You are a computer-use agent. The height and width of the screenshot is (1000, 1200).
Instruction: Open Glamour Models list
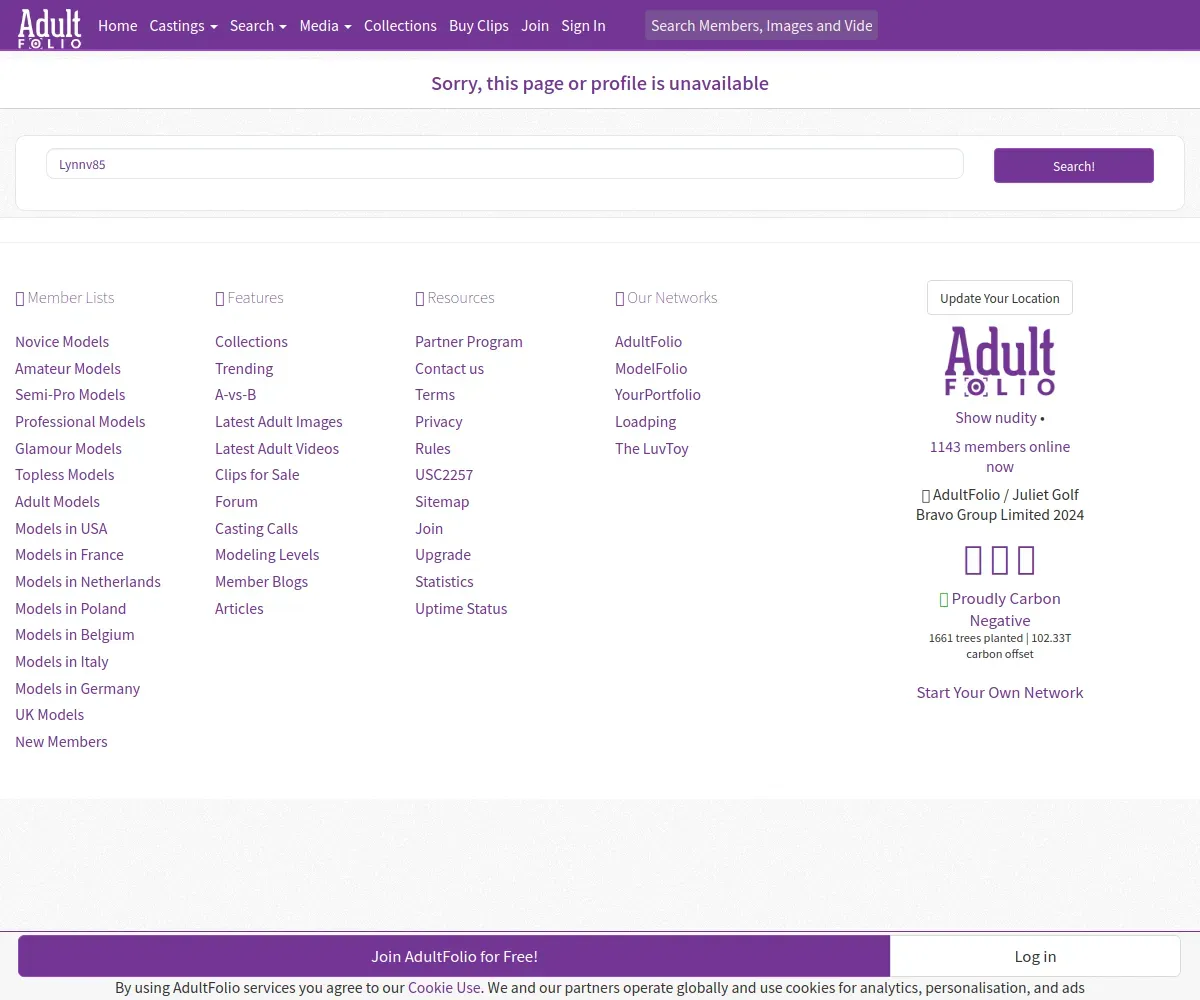pos(68,448)
